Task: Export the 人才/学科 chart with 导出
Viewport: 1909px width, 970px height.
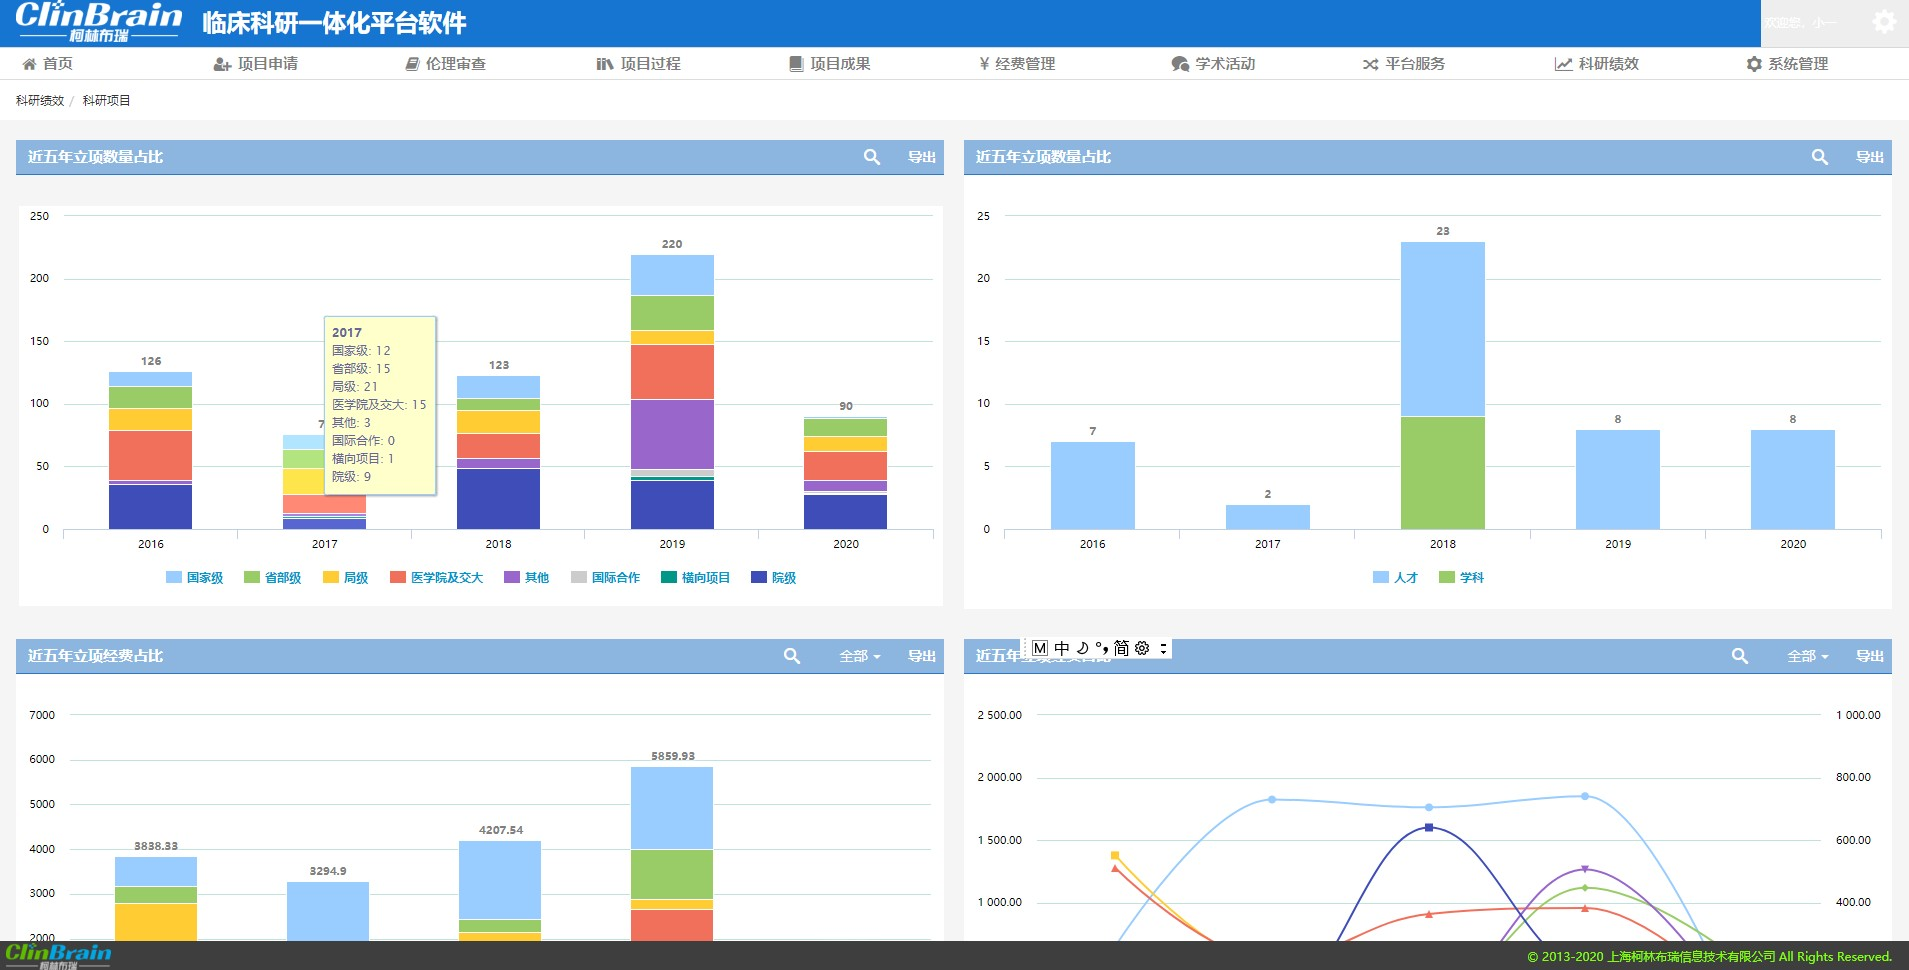Action: 1870,157
